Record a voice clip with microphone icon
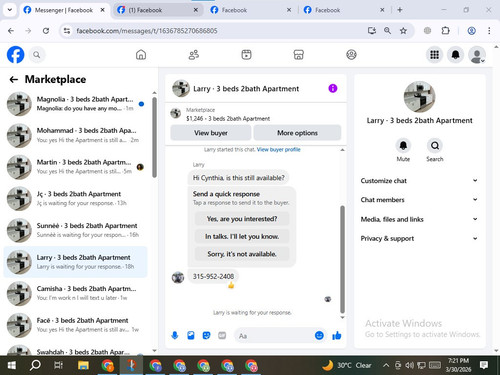The image size is (500, 375). [175, 335]
